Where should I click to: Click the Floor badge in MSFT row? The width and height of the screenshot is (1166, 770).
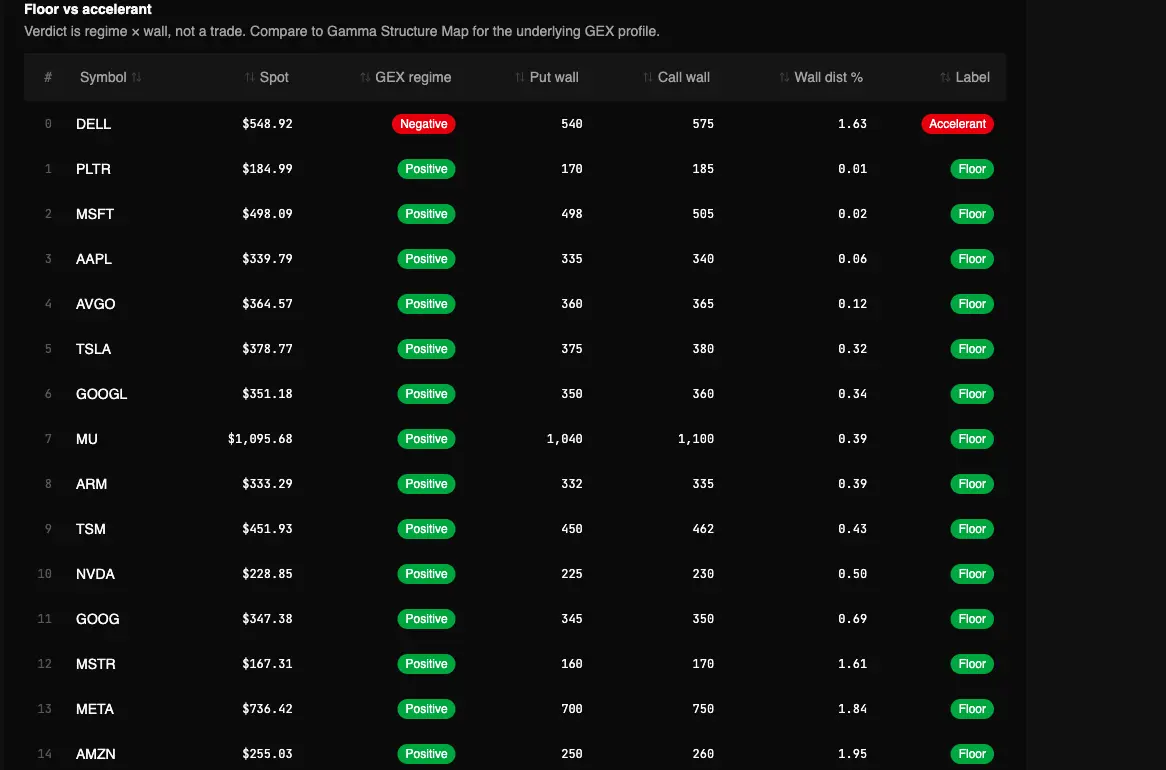(x=972, y=214)
